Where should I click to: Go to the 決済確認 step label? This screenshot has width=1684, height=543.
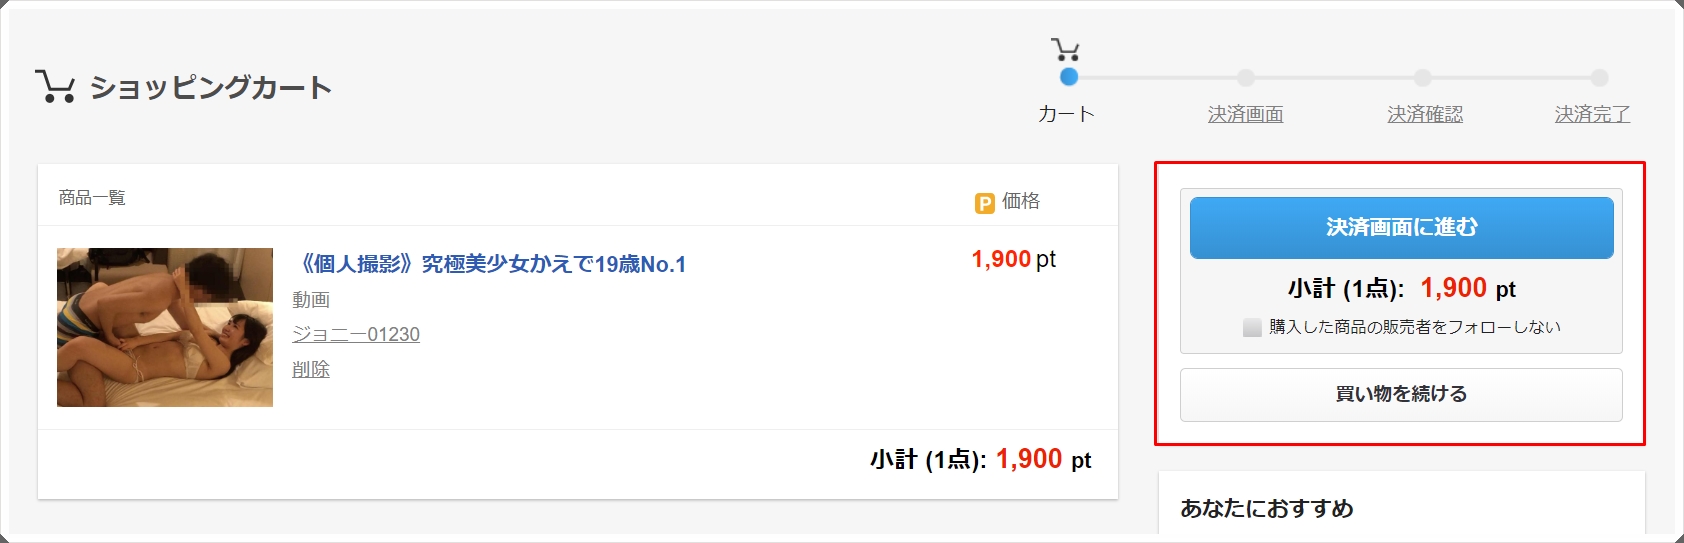pyautogui.click(x=1425, y=114)
